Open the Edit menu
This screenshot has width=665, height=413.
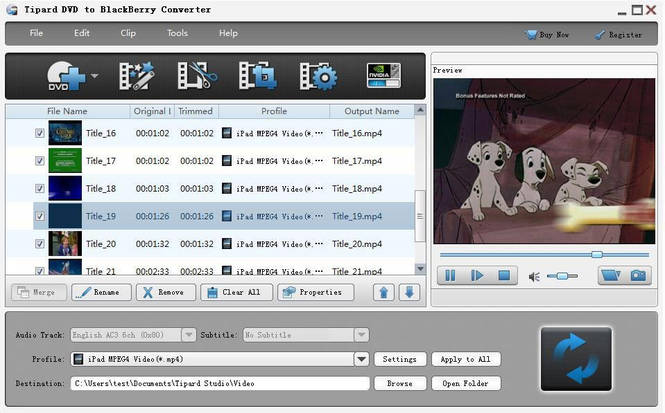pyautogui.click(x=82, y=33)
